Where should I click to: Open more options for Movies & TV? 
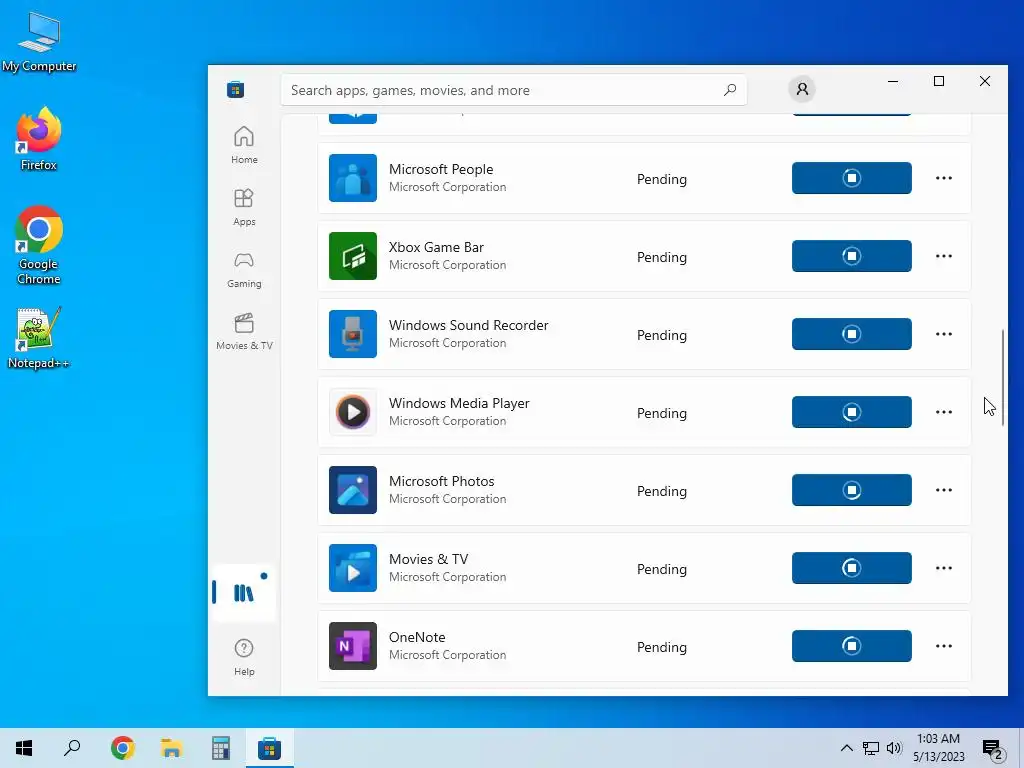coord(944,568)
